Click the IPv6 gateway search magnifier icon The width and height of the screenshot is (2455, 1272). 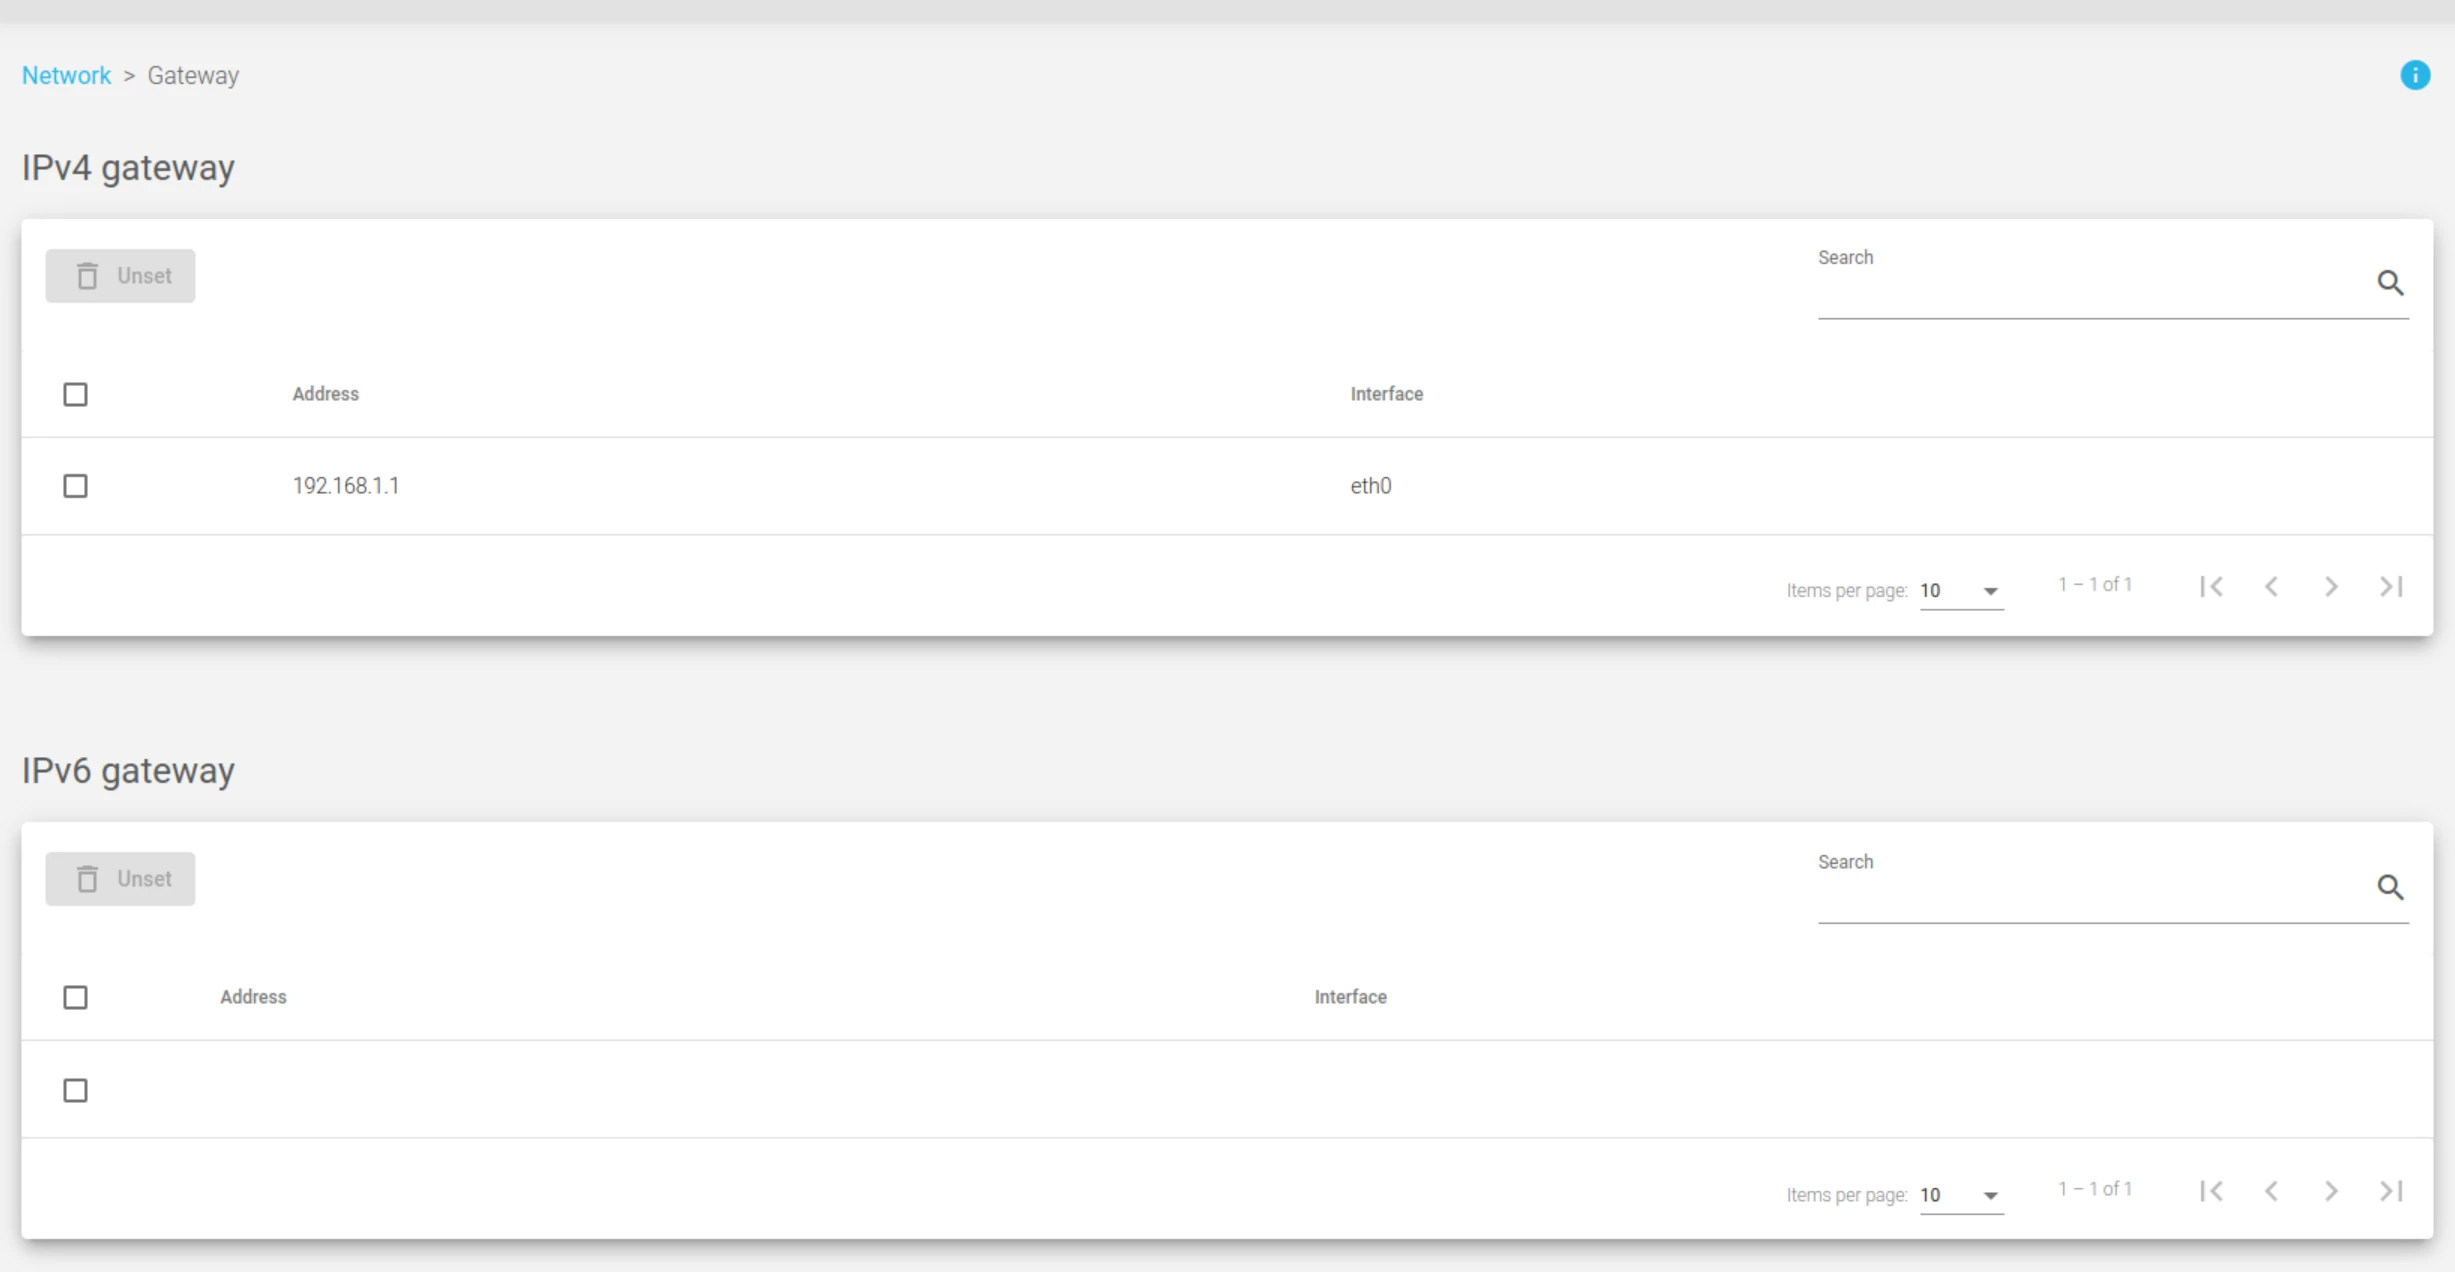tap(2390, 887)
